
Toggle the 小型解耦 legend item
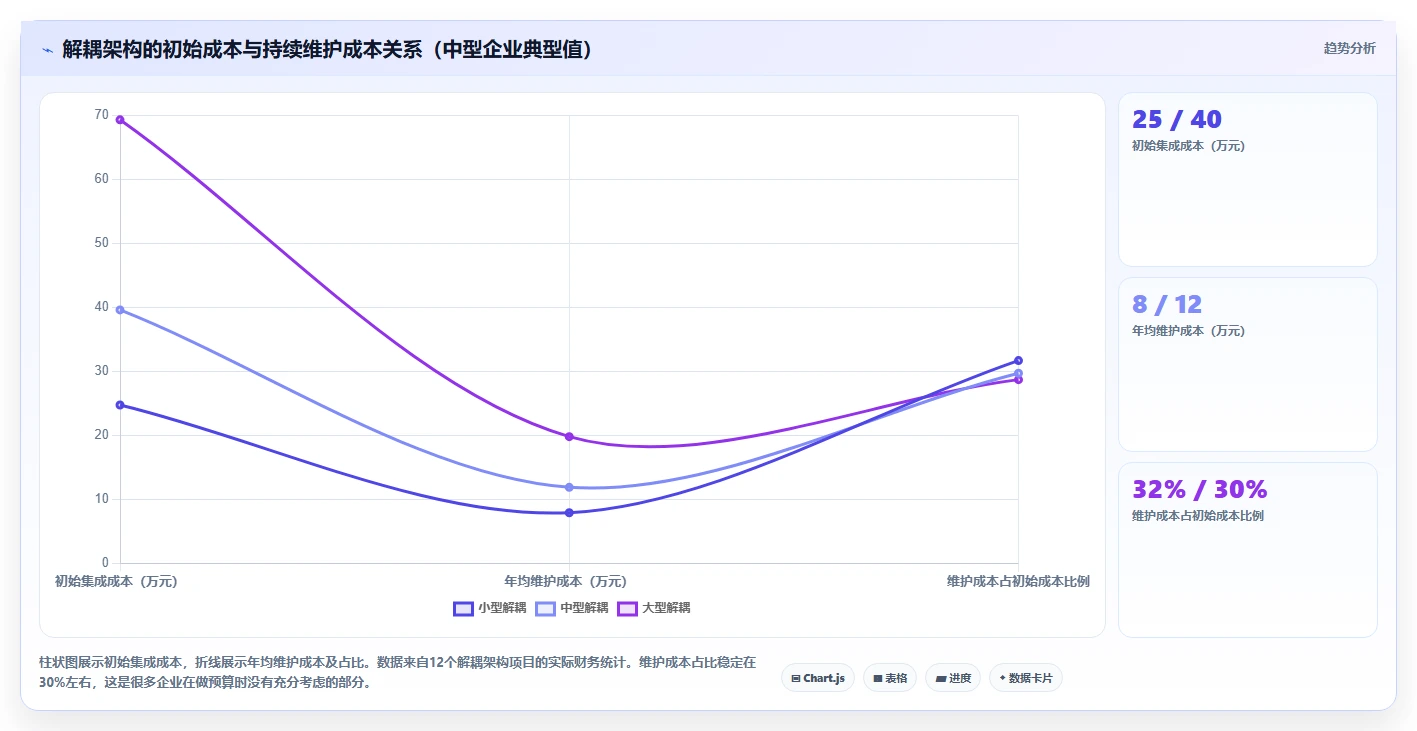click(x=489, y=608)
